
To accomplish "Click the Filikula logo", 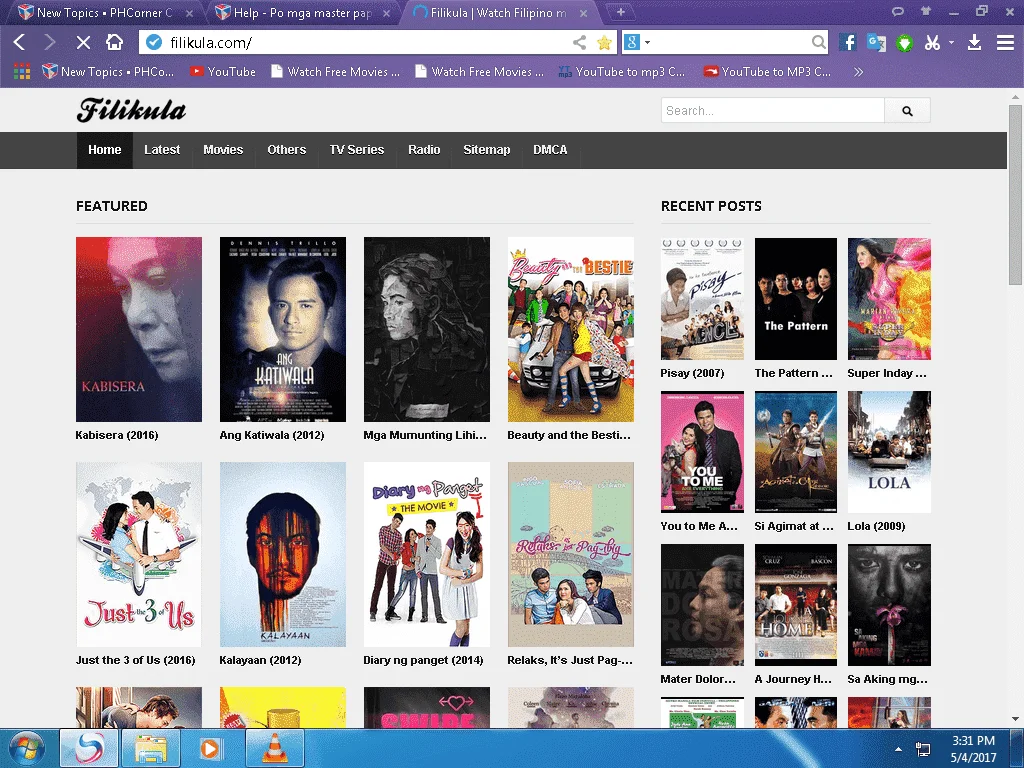I will click(131, 110).
